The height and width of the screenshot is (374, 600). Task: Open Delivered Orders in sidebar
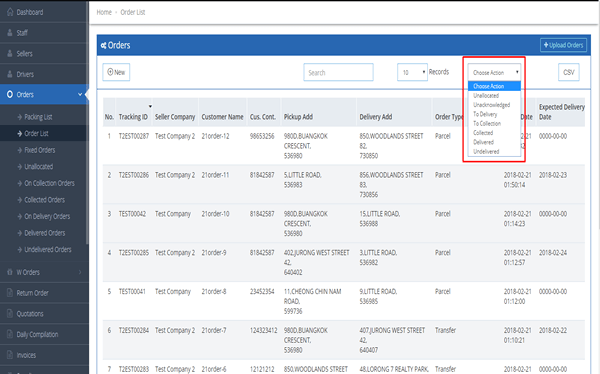45,233
